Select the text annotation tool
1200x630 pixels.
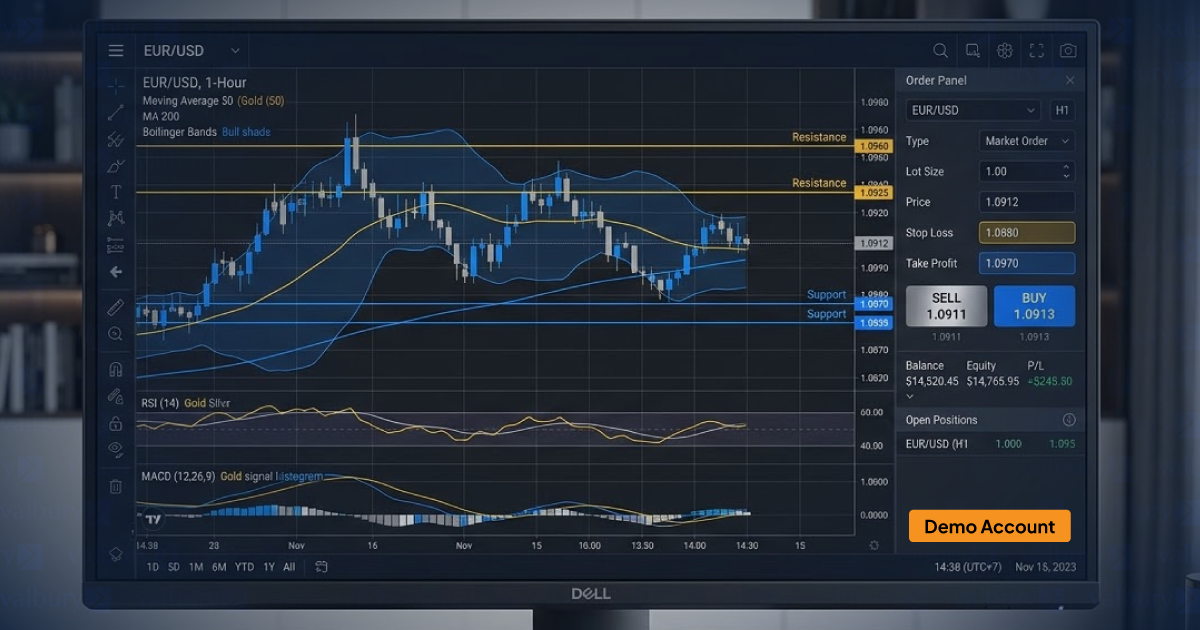[x=116, y=191]
